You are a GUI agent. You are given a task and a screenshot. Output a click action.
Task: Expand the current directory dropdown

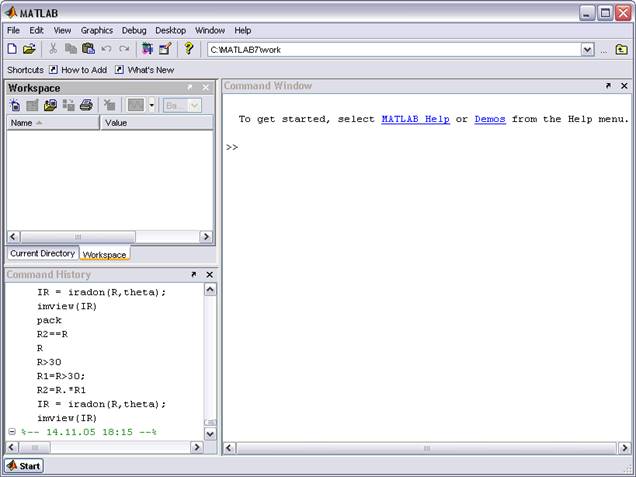click(587, 50)
